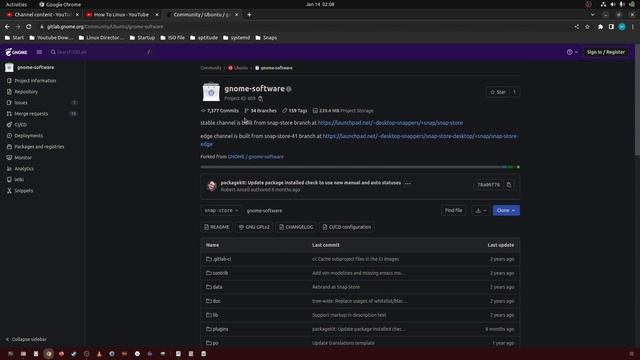Switch to the How To Linux YouTube tab

tap(122, 15)
